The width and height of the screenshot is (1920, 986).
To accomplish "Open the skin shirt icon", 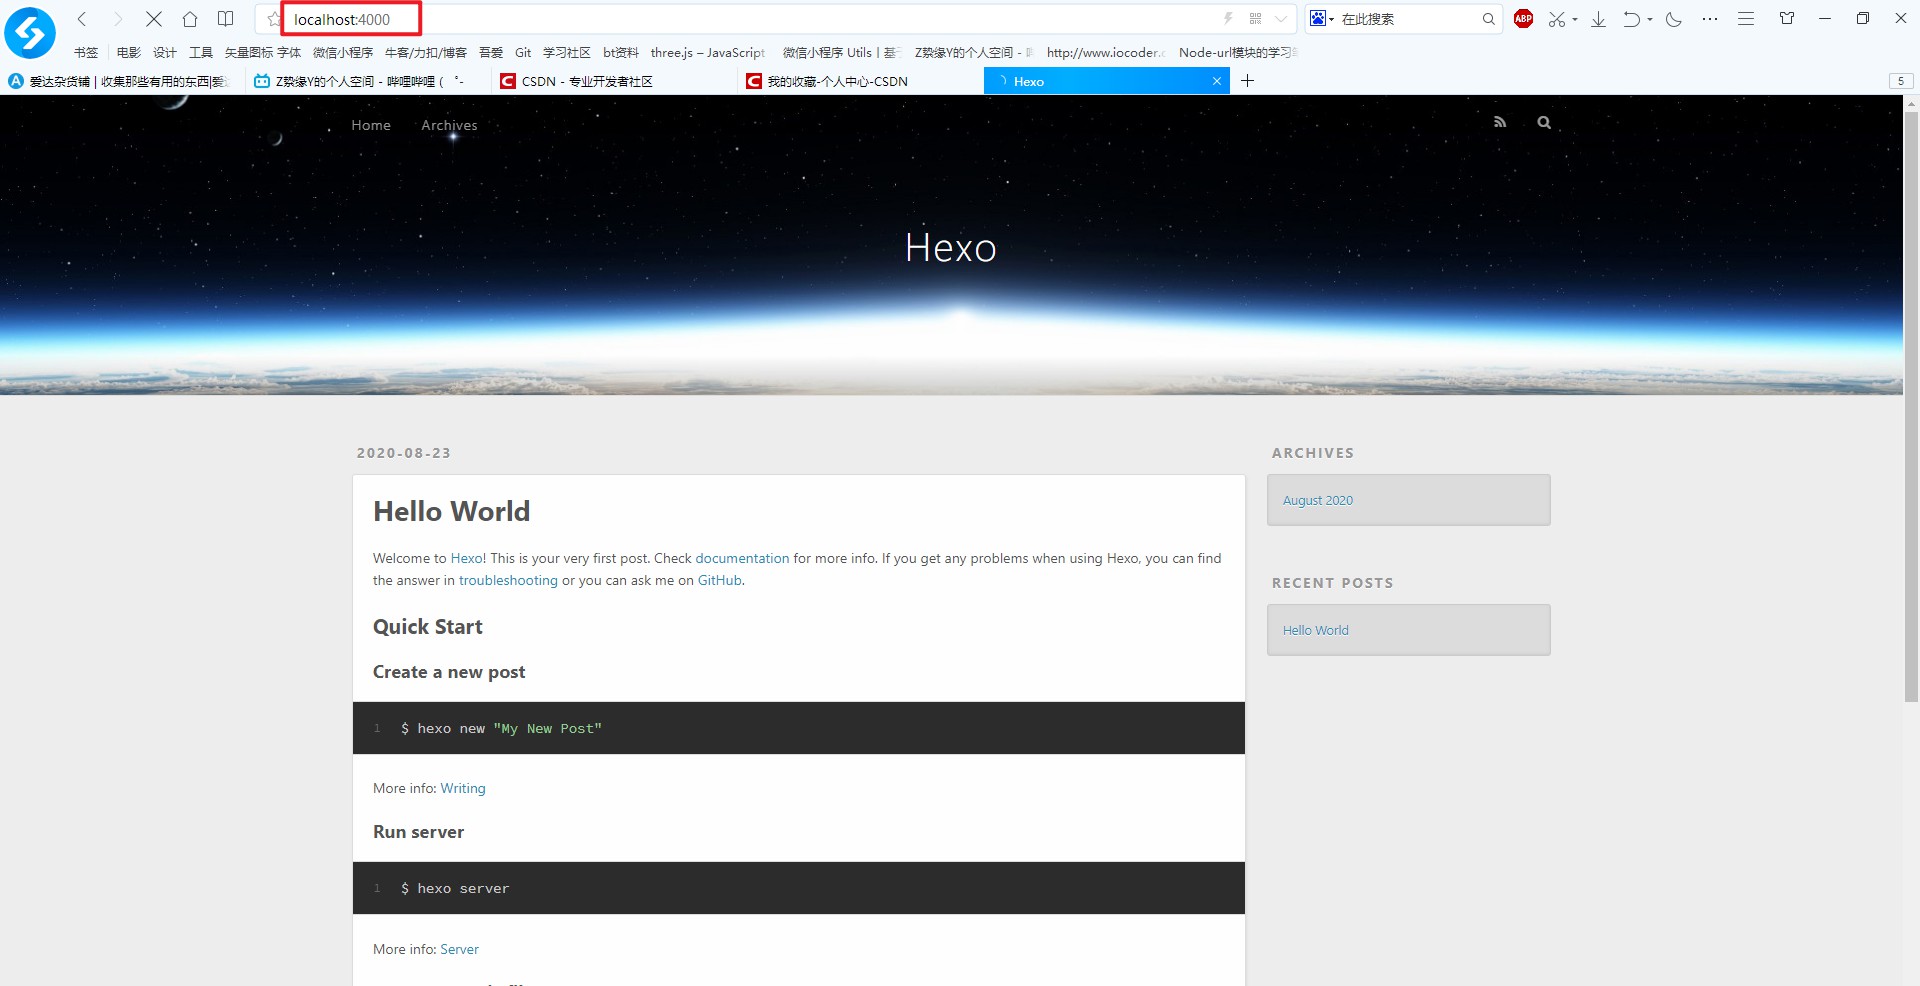I will tap(1787, 18).
